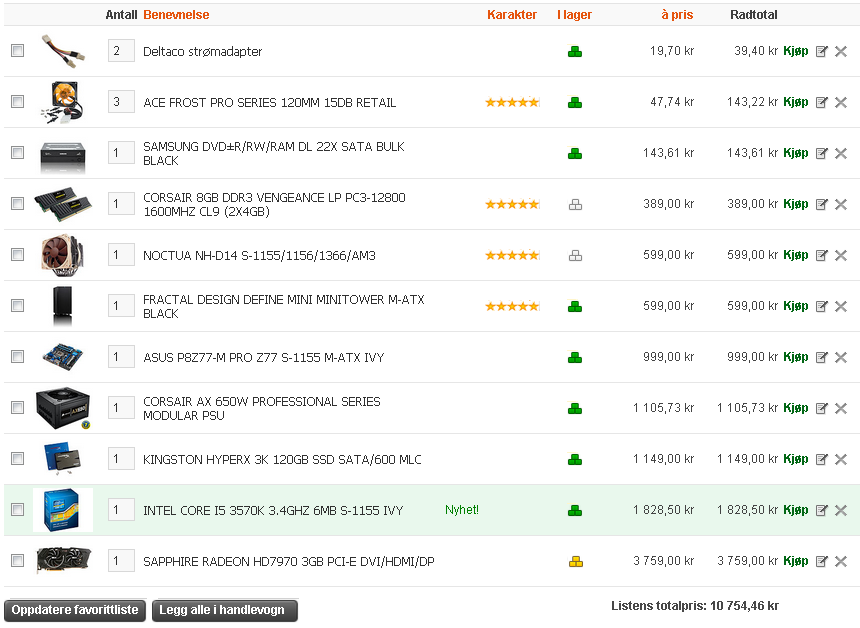Select checkbox for FRACTAL DESIGN case
860x628 pixels.
pos(18,305)
